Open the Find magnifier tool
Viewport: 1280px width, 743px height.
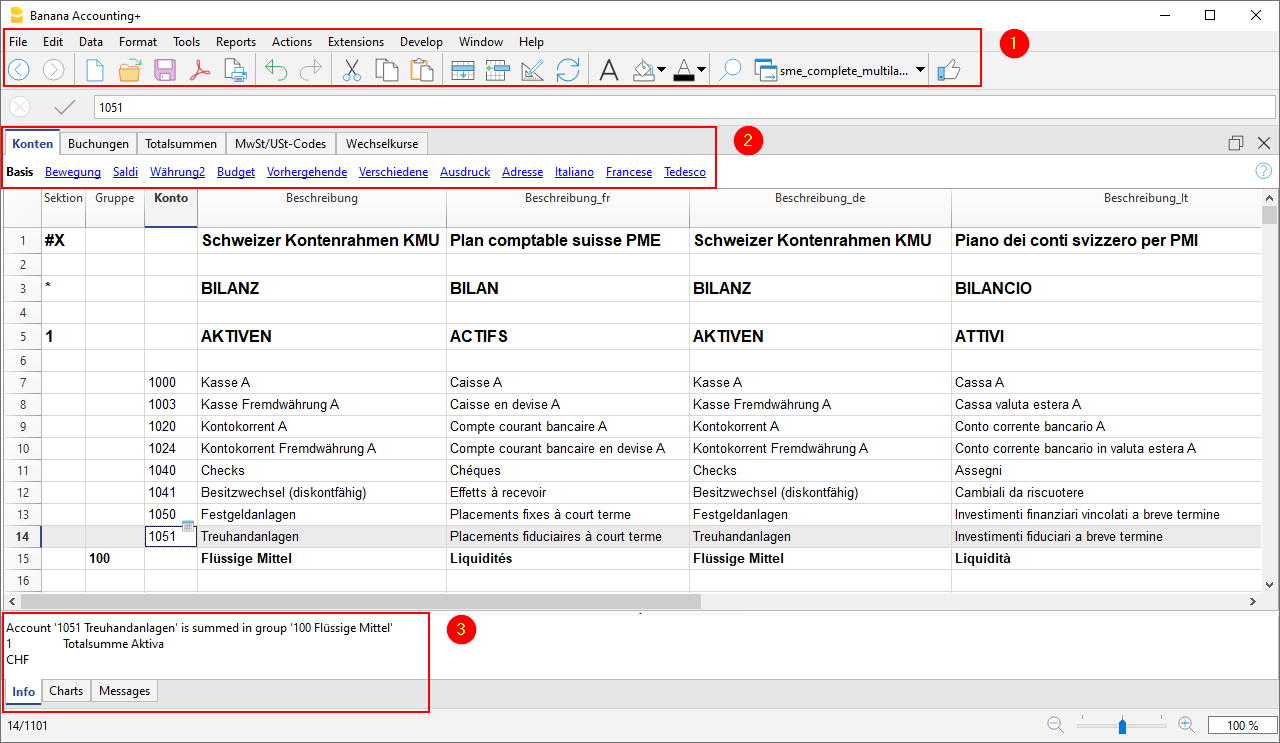coord(731,70)
